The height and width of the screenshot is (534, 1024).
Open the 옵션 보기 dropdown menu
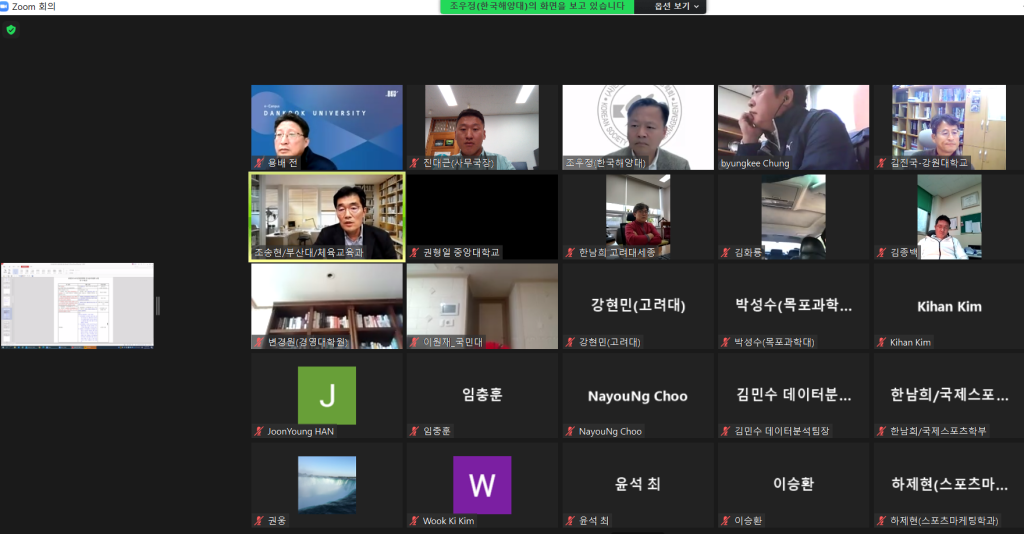[677, 6]
